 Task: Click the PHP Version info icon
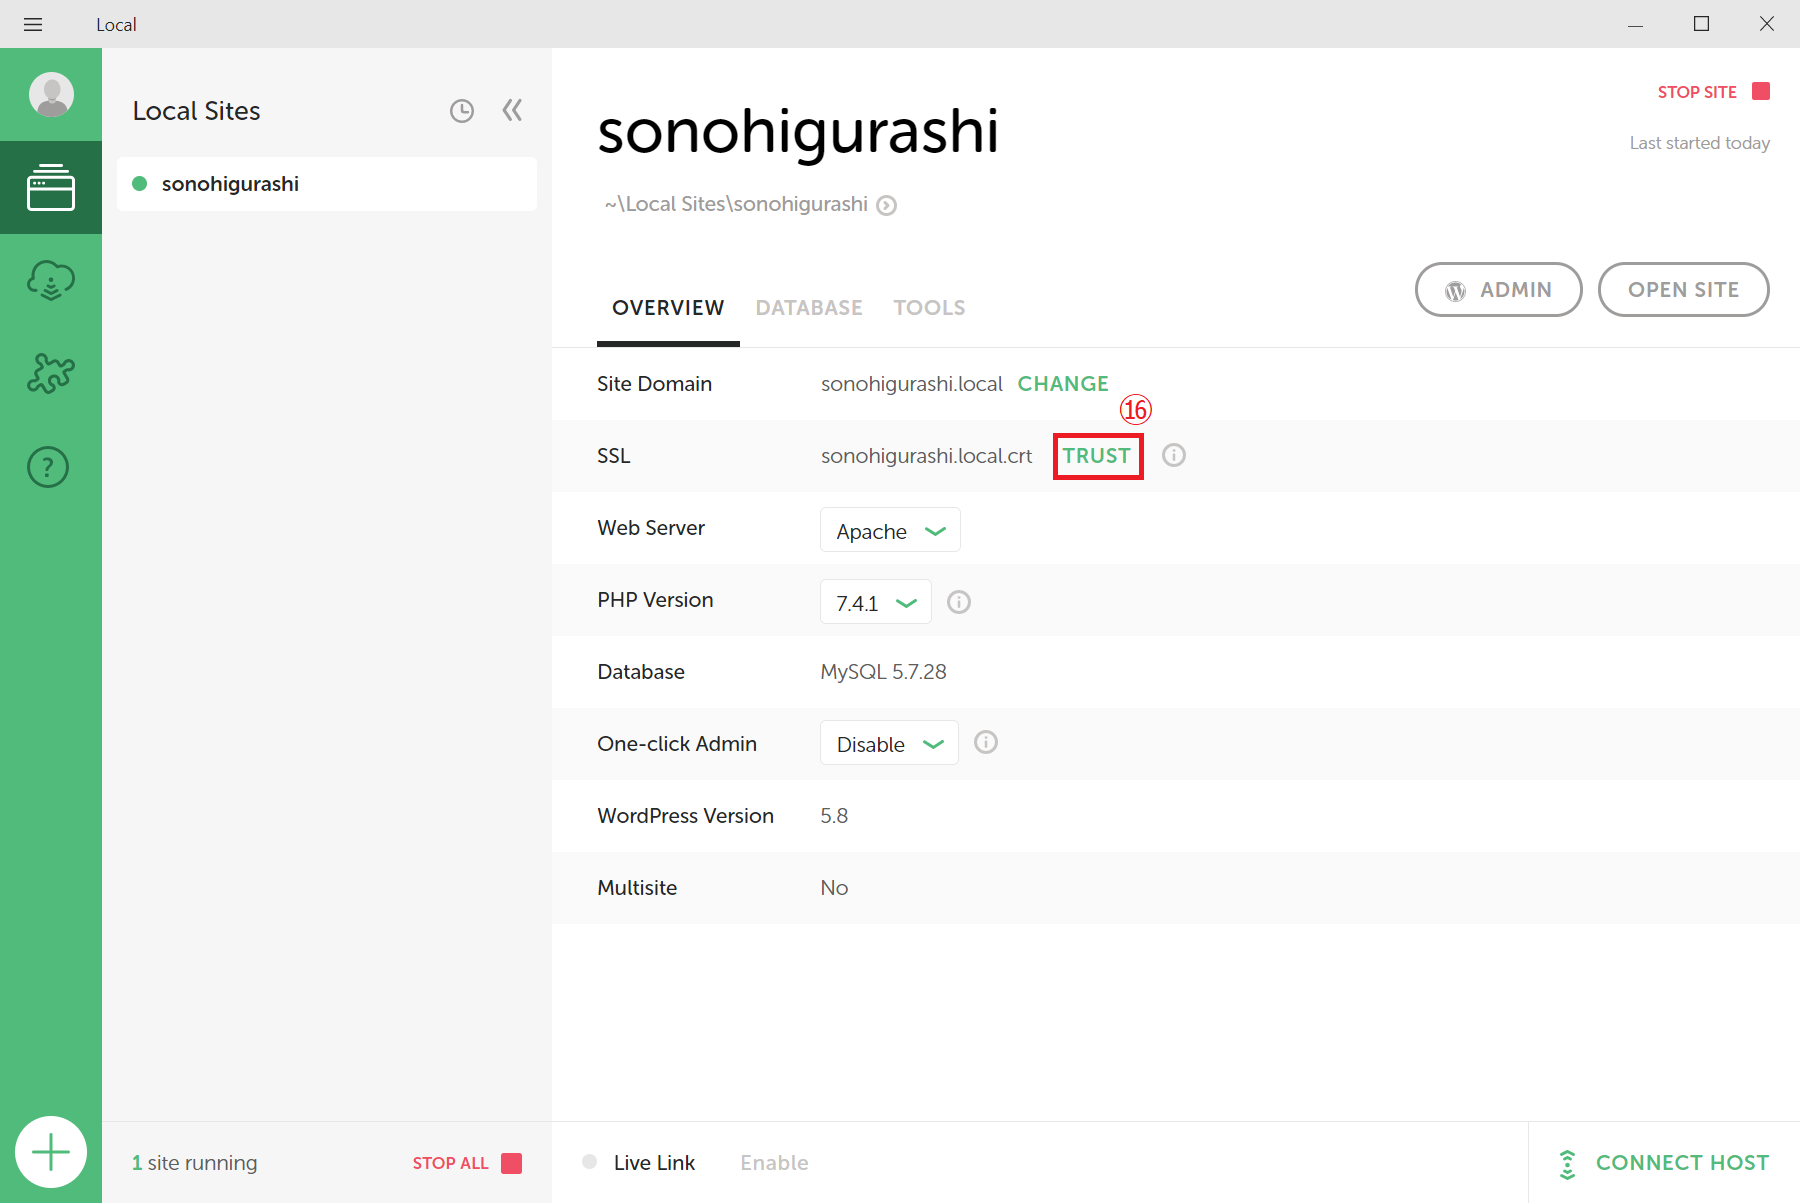coord(959,602)
